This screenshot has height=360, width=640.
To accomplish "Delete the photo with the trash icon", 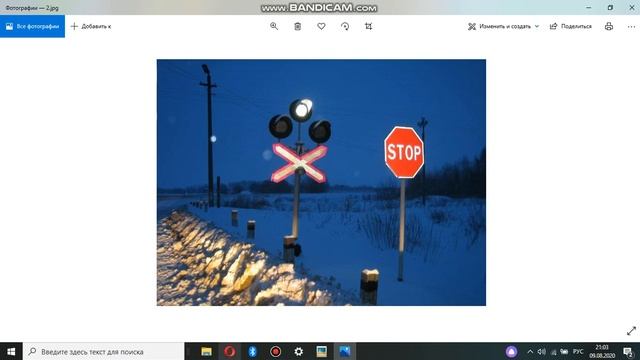I will click(x=298, y=27).
